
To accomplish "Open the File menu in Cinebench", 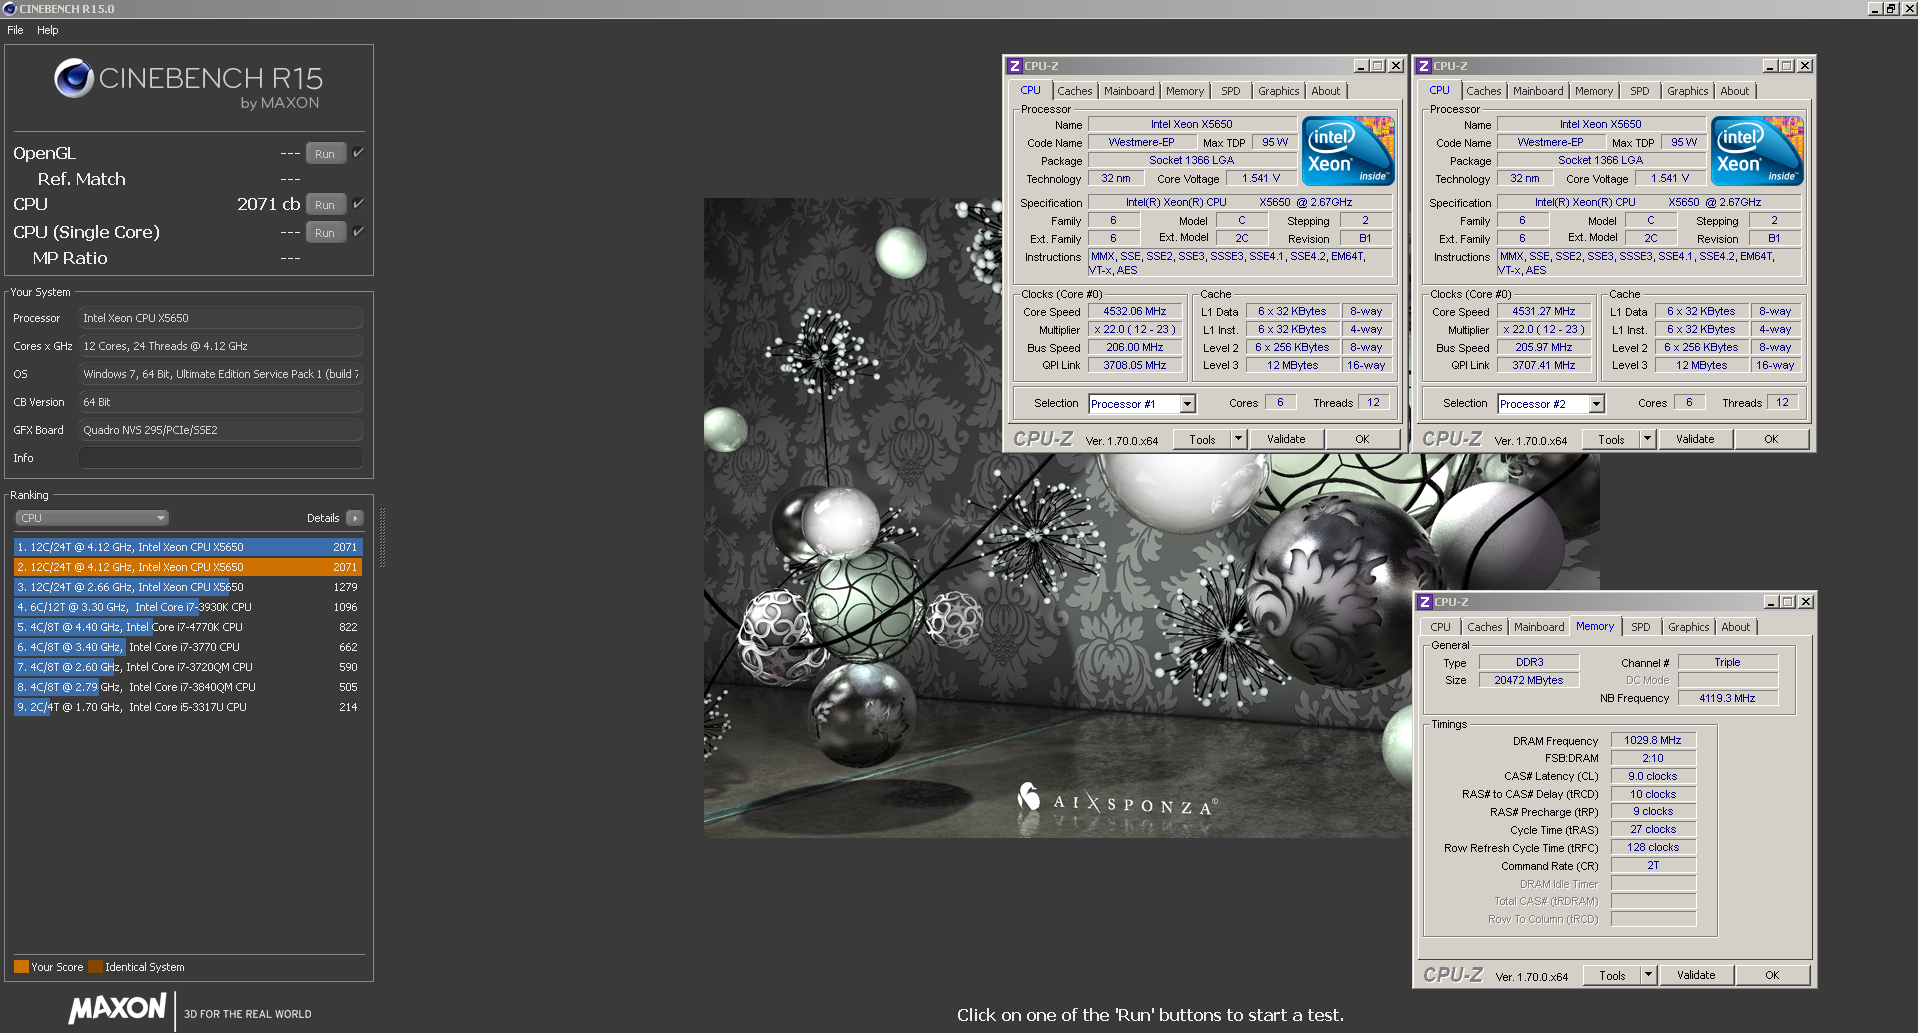I will [15, 30].
